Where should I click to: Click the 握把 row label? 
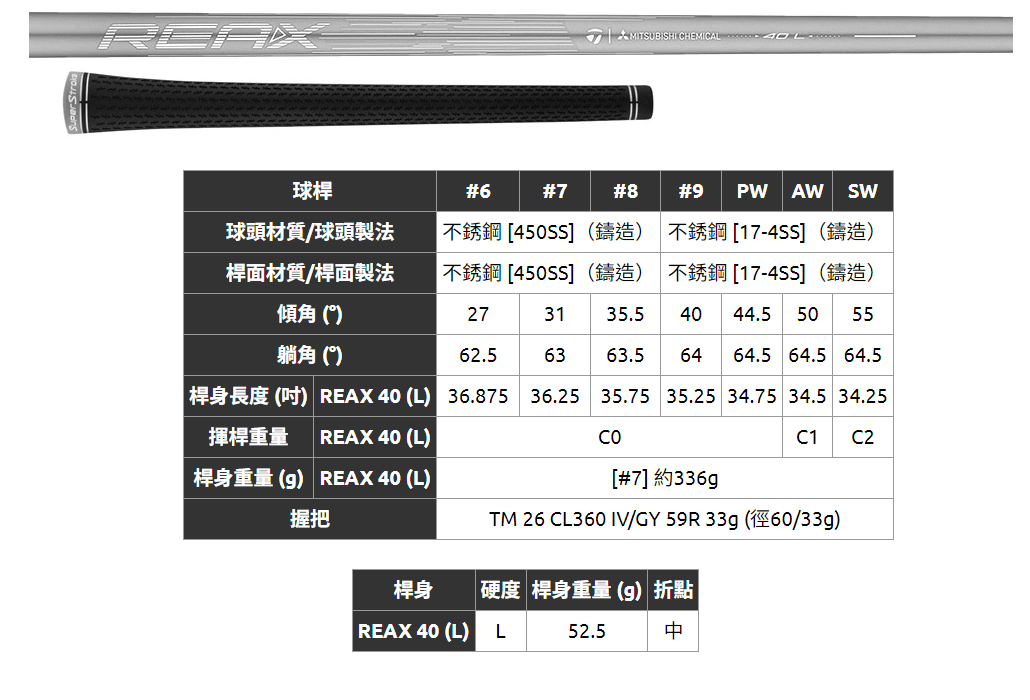[x=310, y=519]
